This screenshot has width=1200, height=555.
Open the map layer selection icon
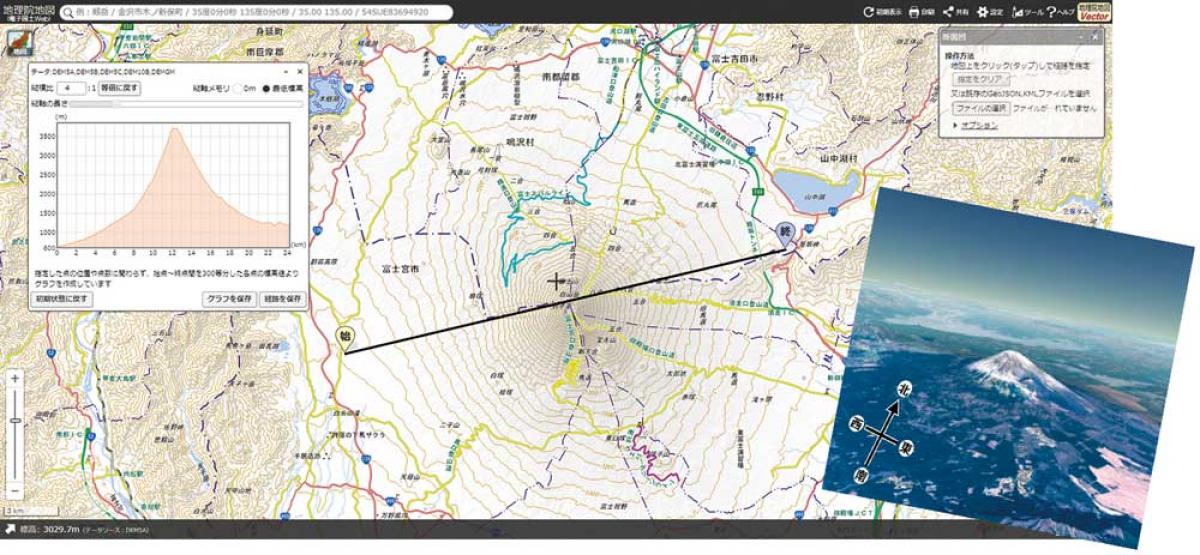pyautogui.click(x=19, y=44)
